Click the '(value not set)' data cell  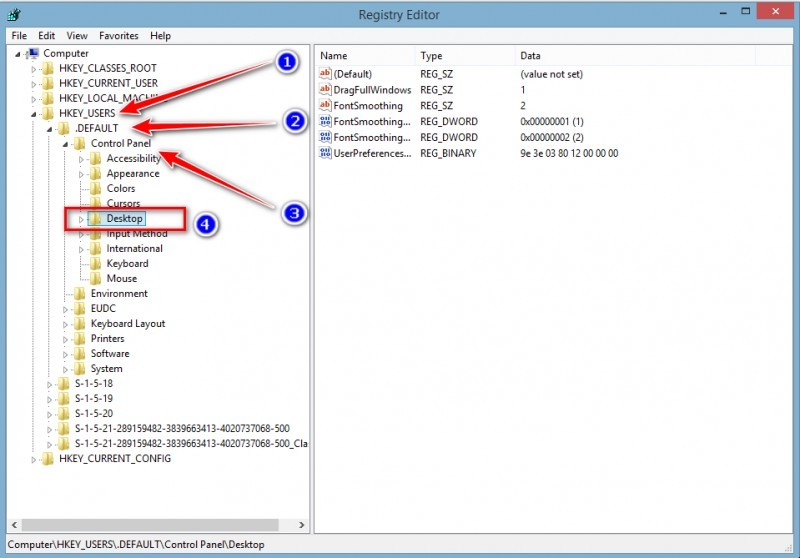pyautogui.click(x=551, y=74)
